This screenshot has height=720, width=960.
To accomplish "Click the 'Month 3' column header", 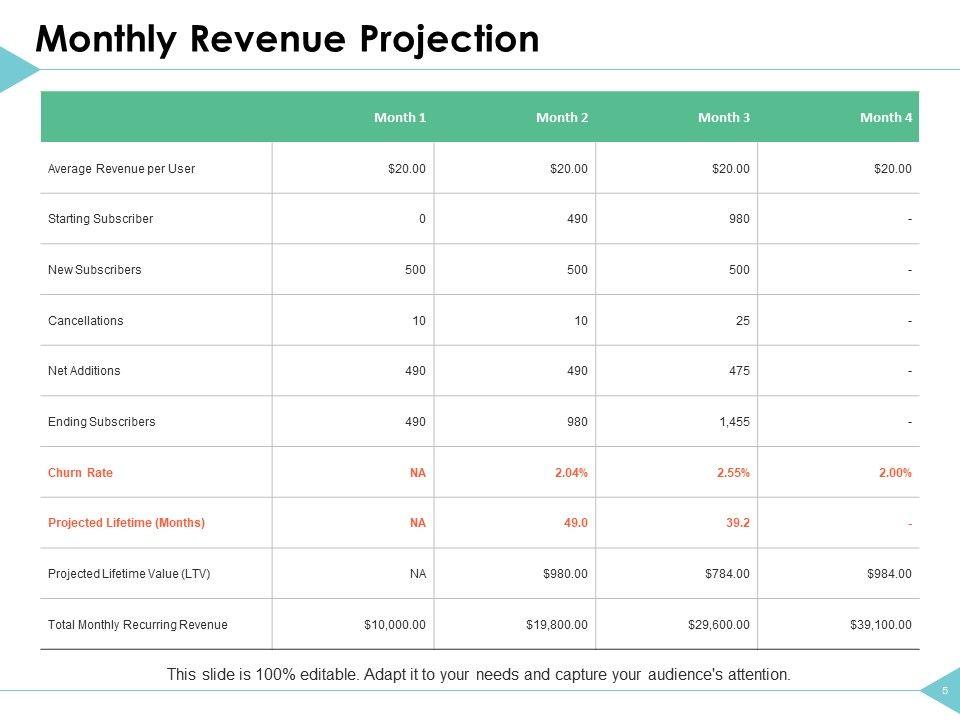I will pos(724,118).
